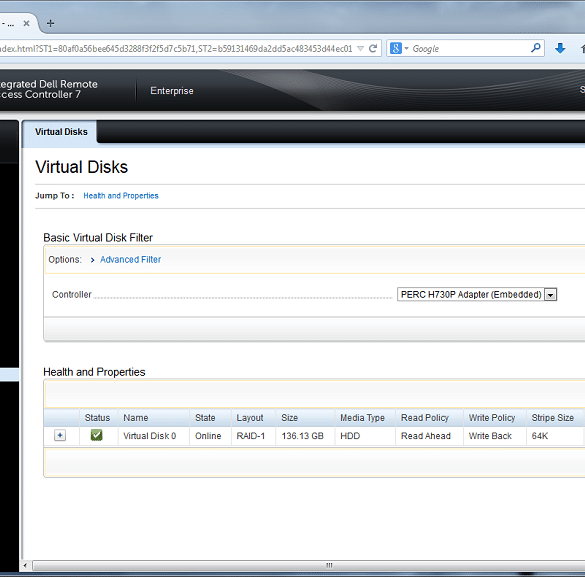Open the Advanced Filter link
This screenshot has height=577, width=585.
click(x=130, y=260)
